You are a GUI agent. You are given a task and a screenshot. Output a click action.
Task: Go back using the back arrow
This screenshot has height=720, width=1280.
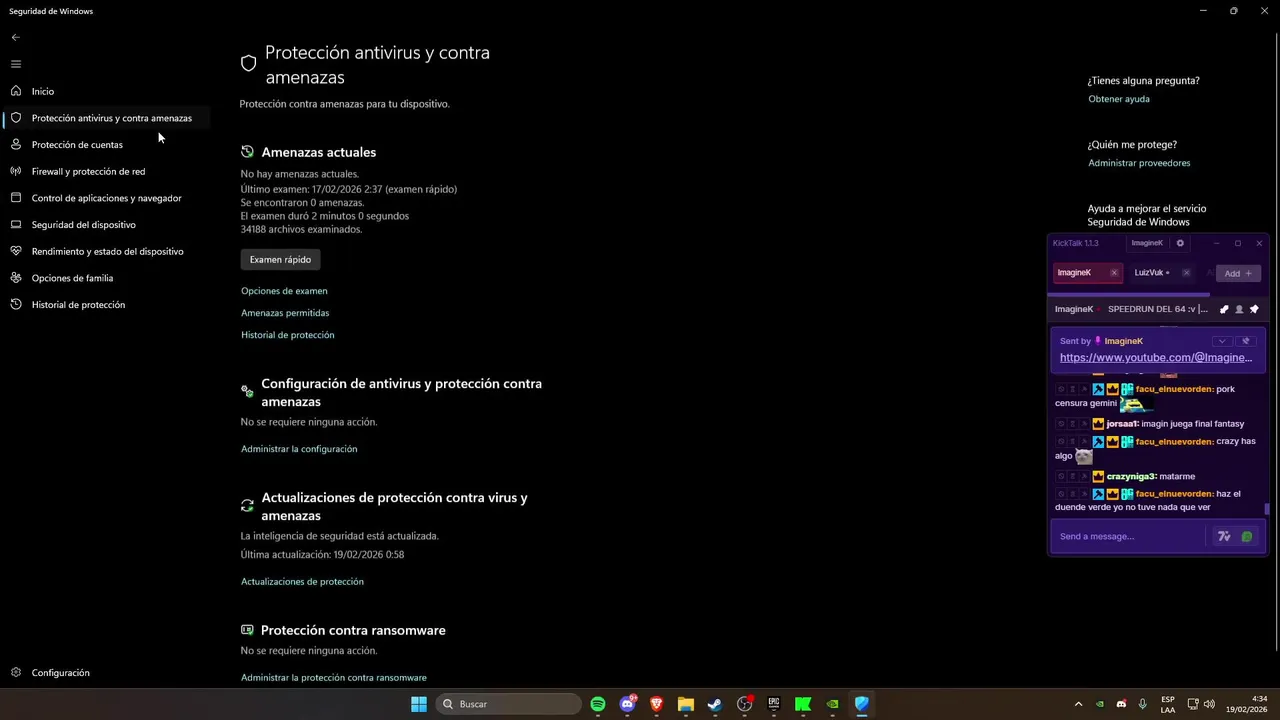click(15, 37)
